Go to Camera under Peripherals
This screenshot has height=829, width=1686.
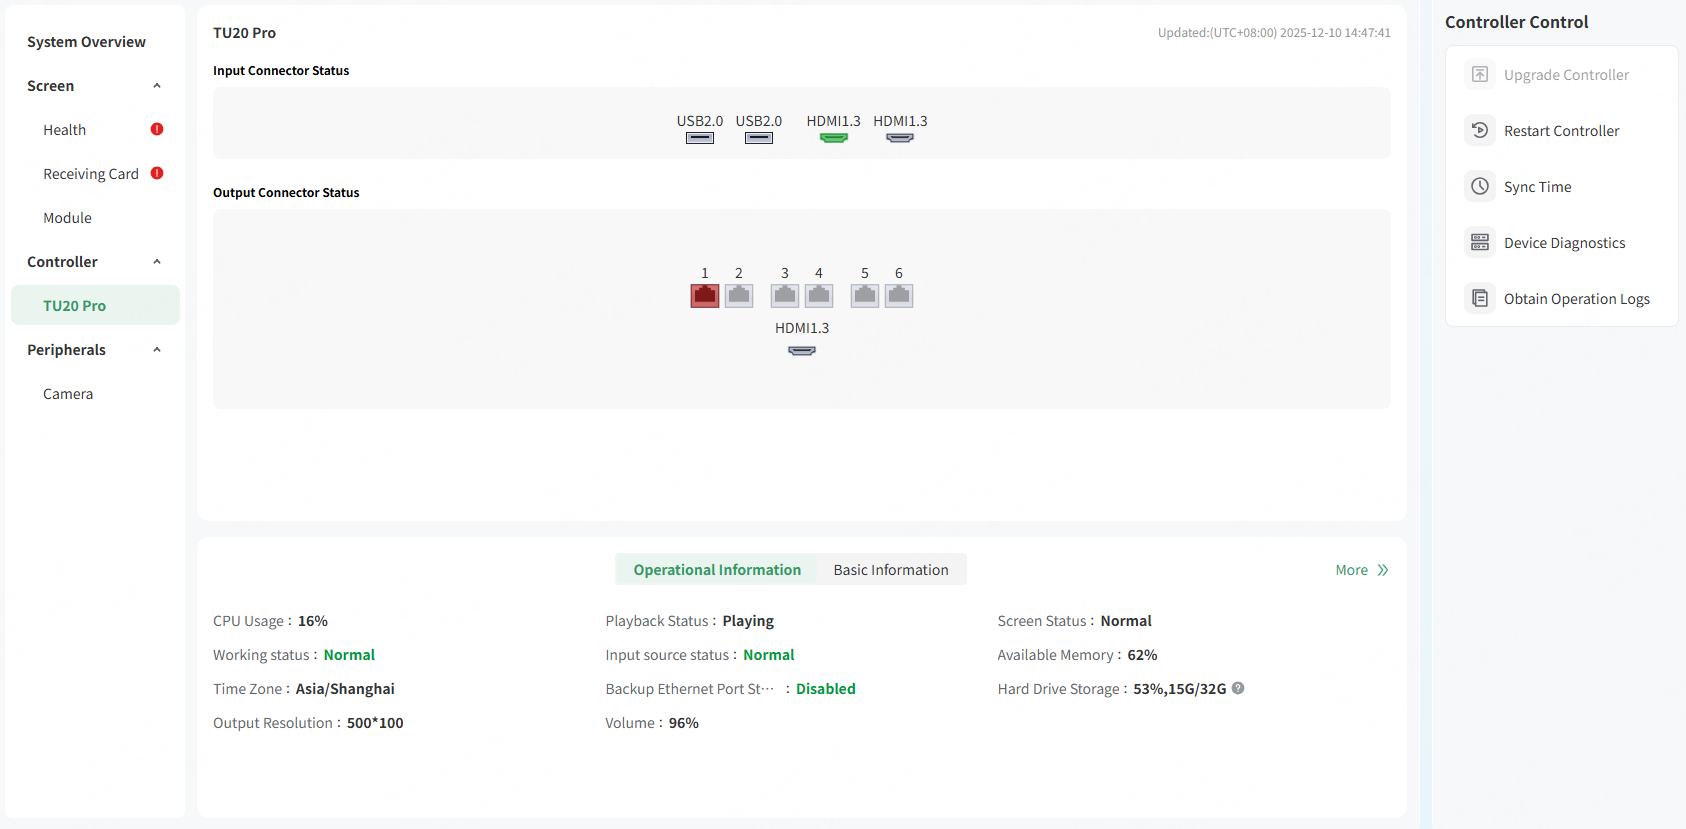click(x=68, y=394)
